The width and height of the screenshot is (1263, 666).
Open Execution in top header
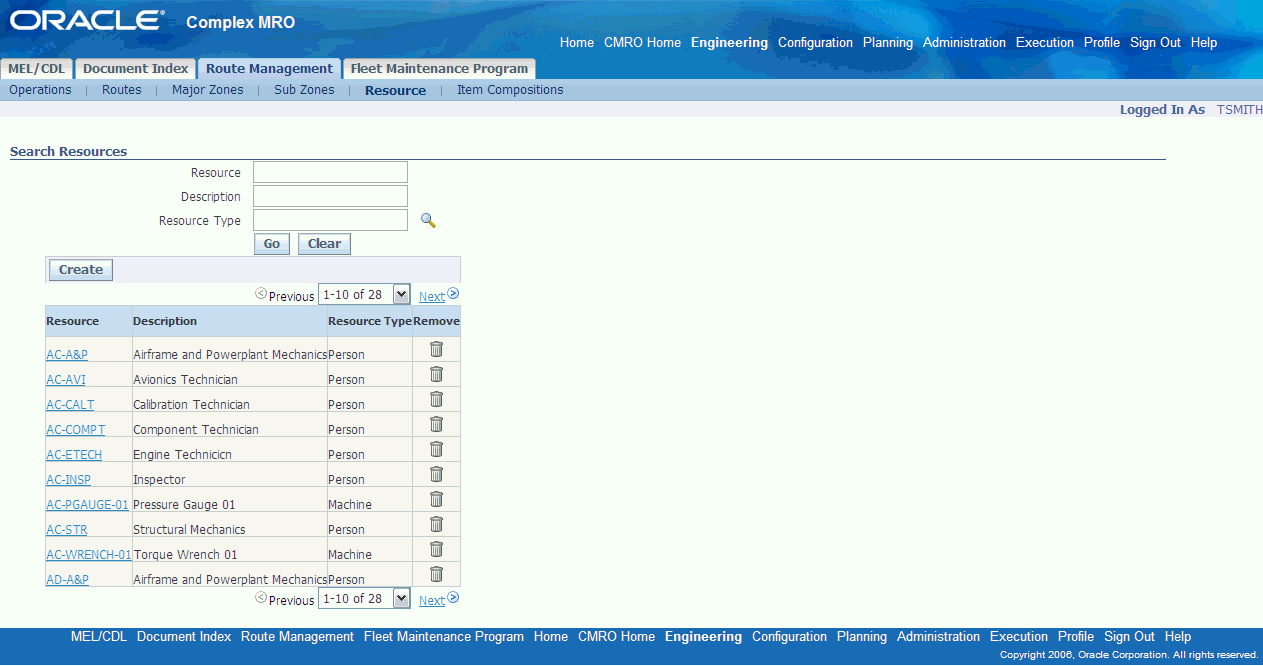(x=1045, y=43)
